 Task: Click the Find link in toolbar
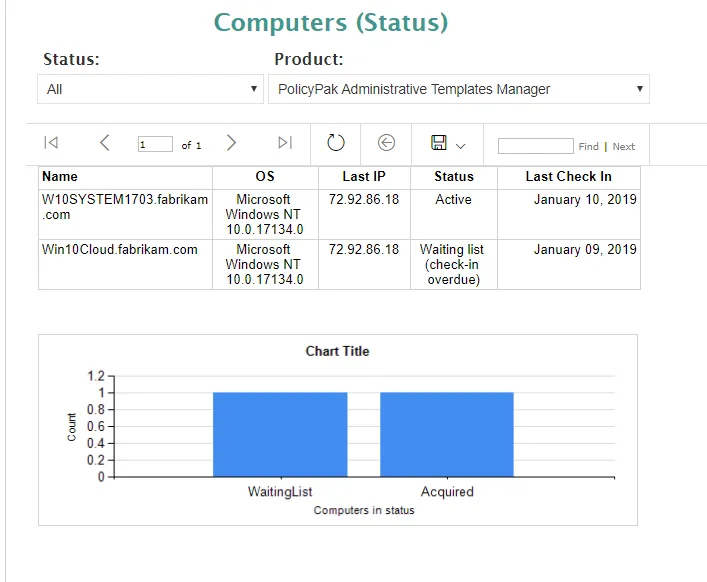point(589,146)
